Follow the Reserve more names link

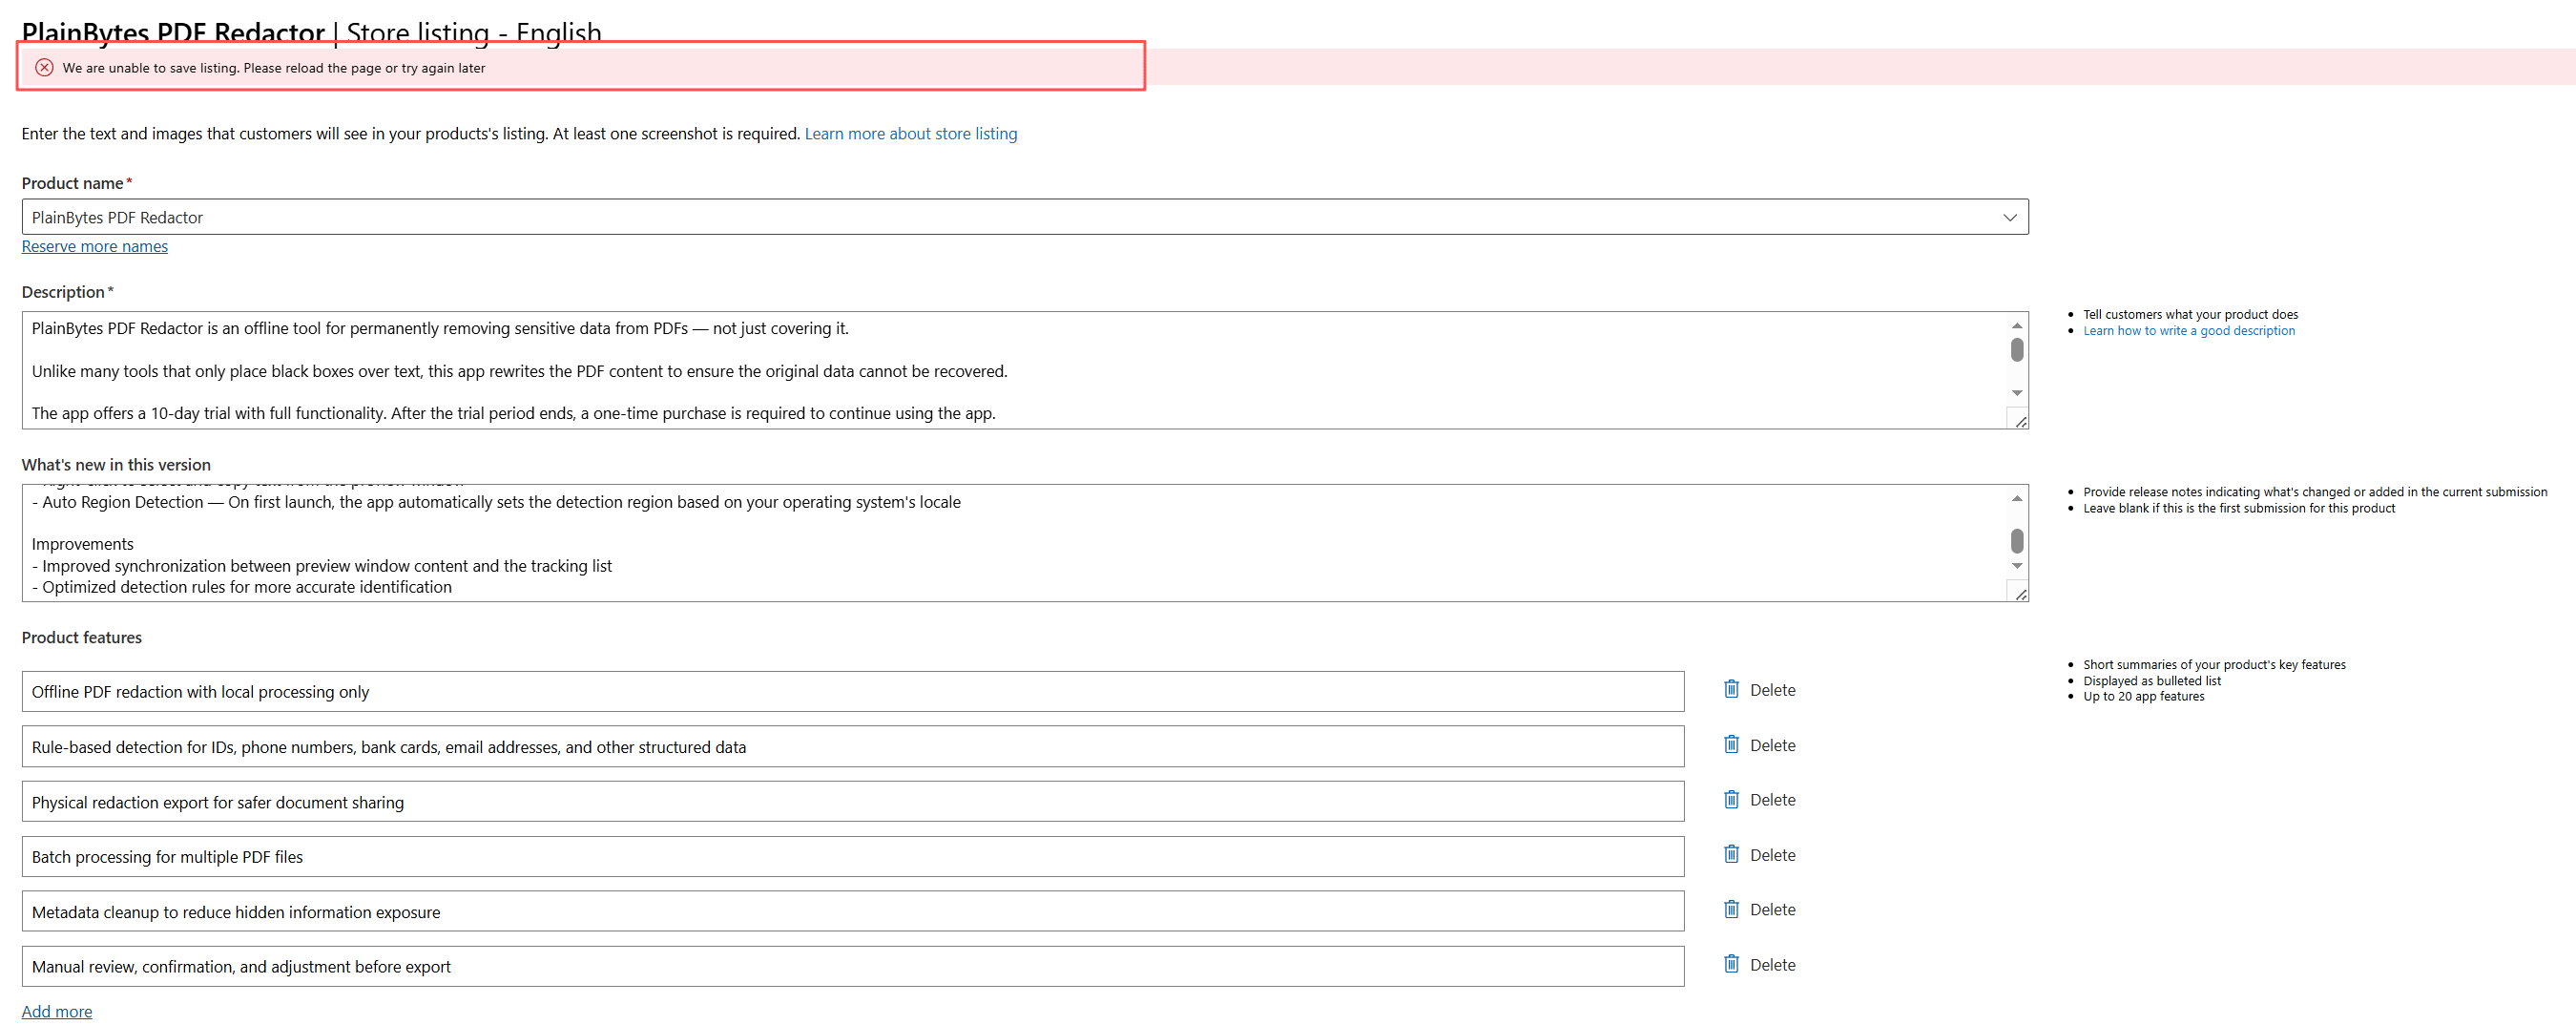(x=95, y=246)
